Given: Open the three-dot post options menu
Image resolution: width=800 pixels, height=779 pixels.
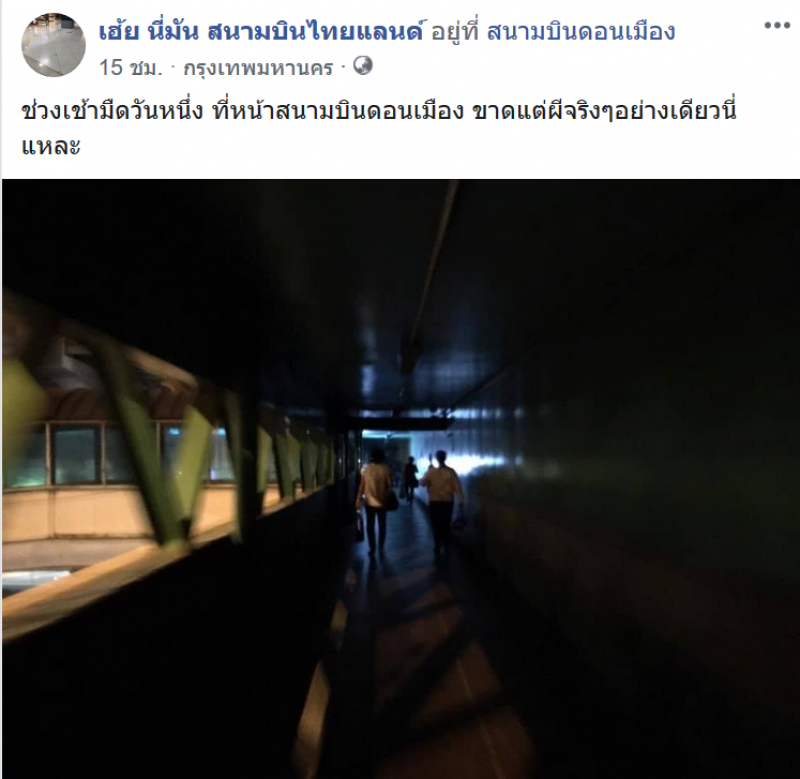Looking at the screenshot, I should coord(777,26).
